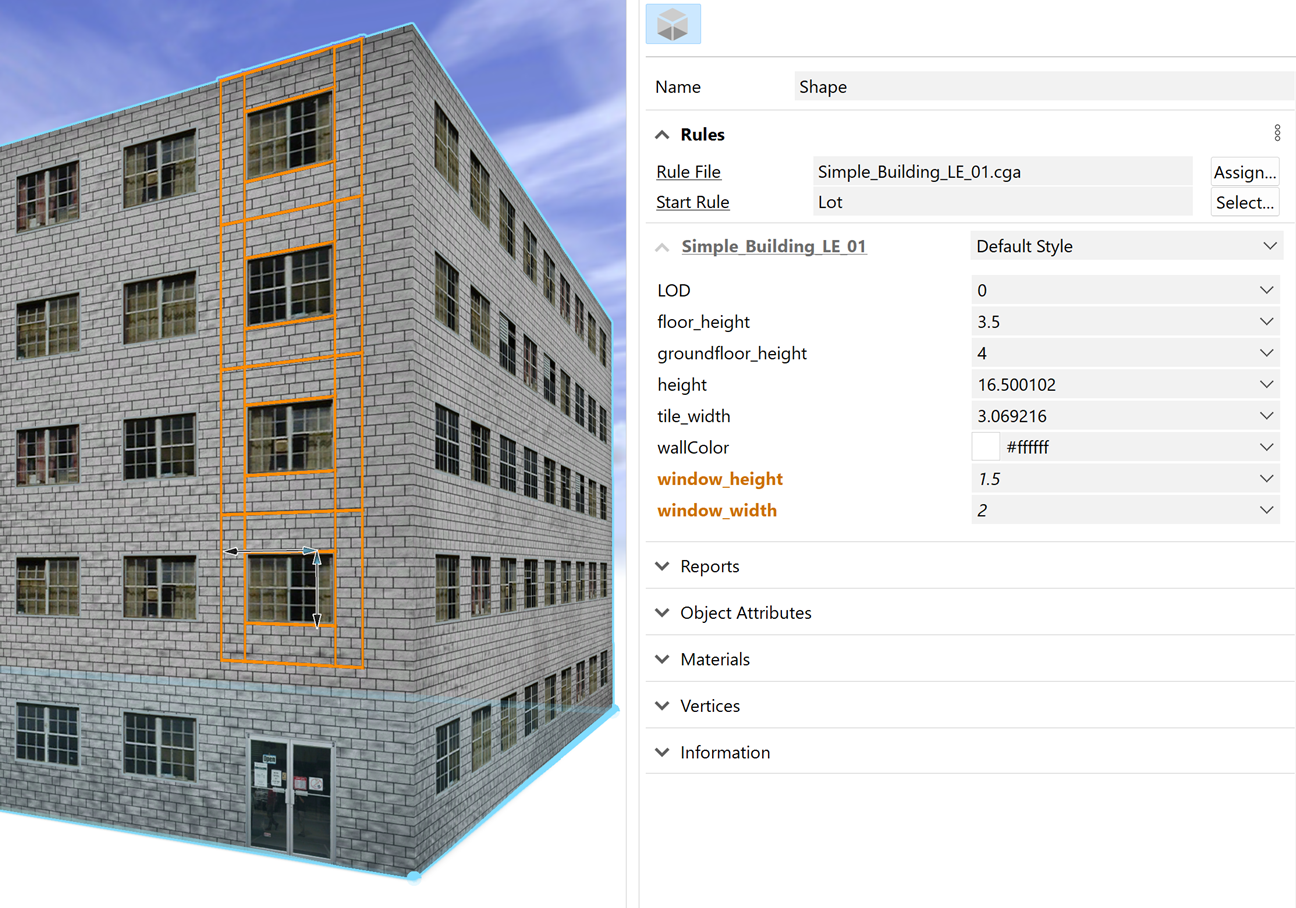1296x908 pixels.
Task: Click the Rule File link label
Action: tap(688, 172)
